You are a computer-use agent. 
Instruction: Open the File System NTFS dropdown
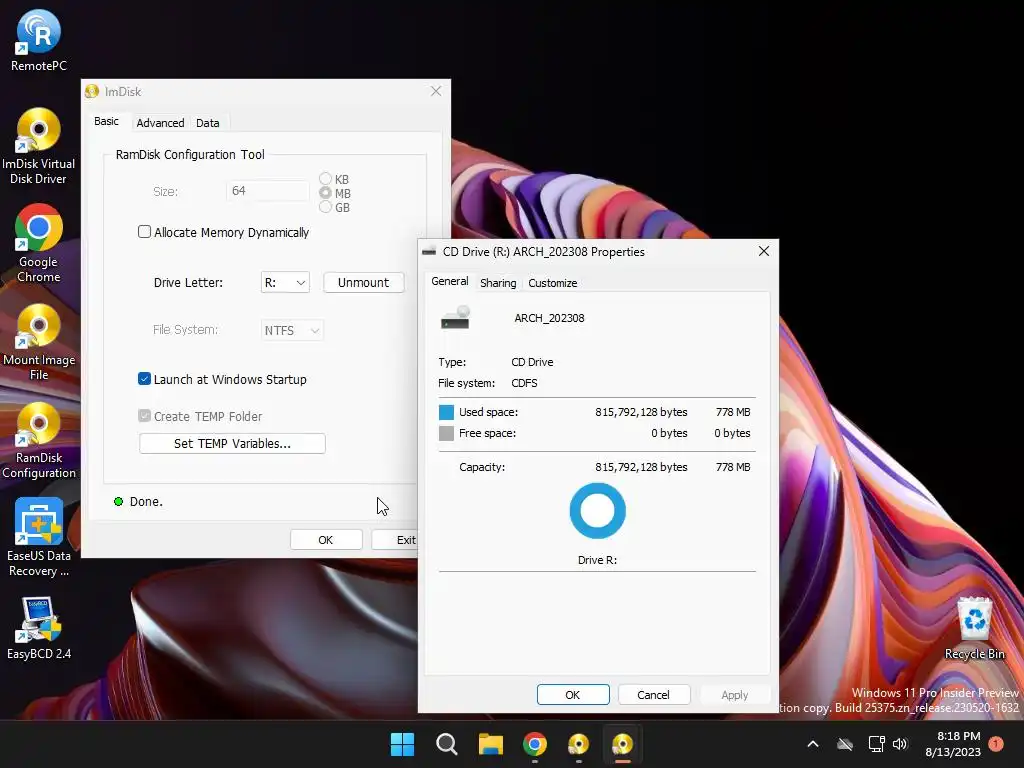[292, 330]
